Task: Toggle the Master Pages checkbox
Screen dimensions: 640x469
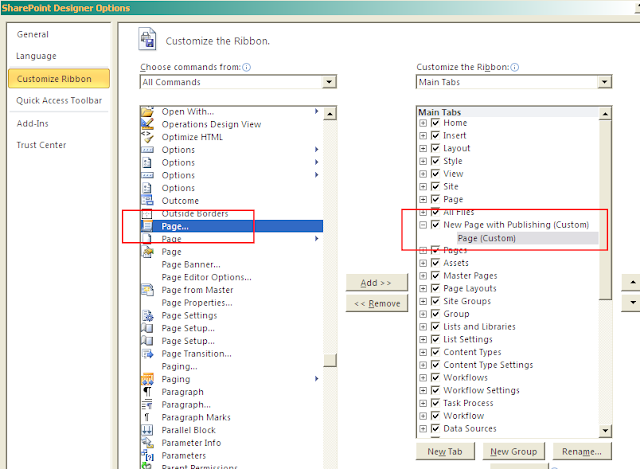Action: (436, 276)
